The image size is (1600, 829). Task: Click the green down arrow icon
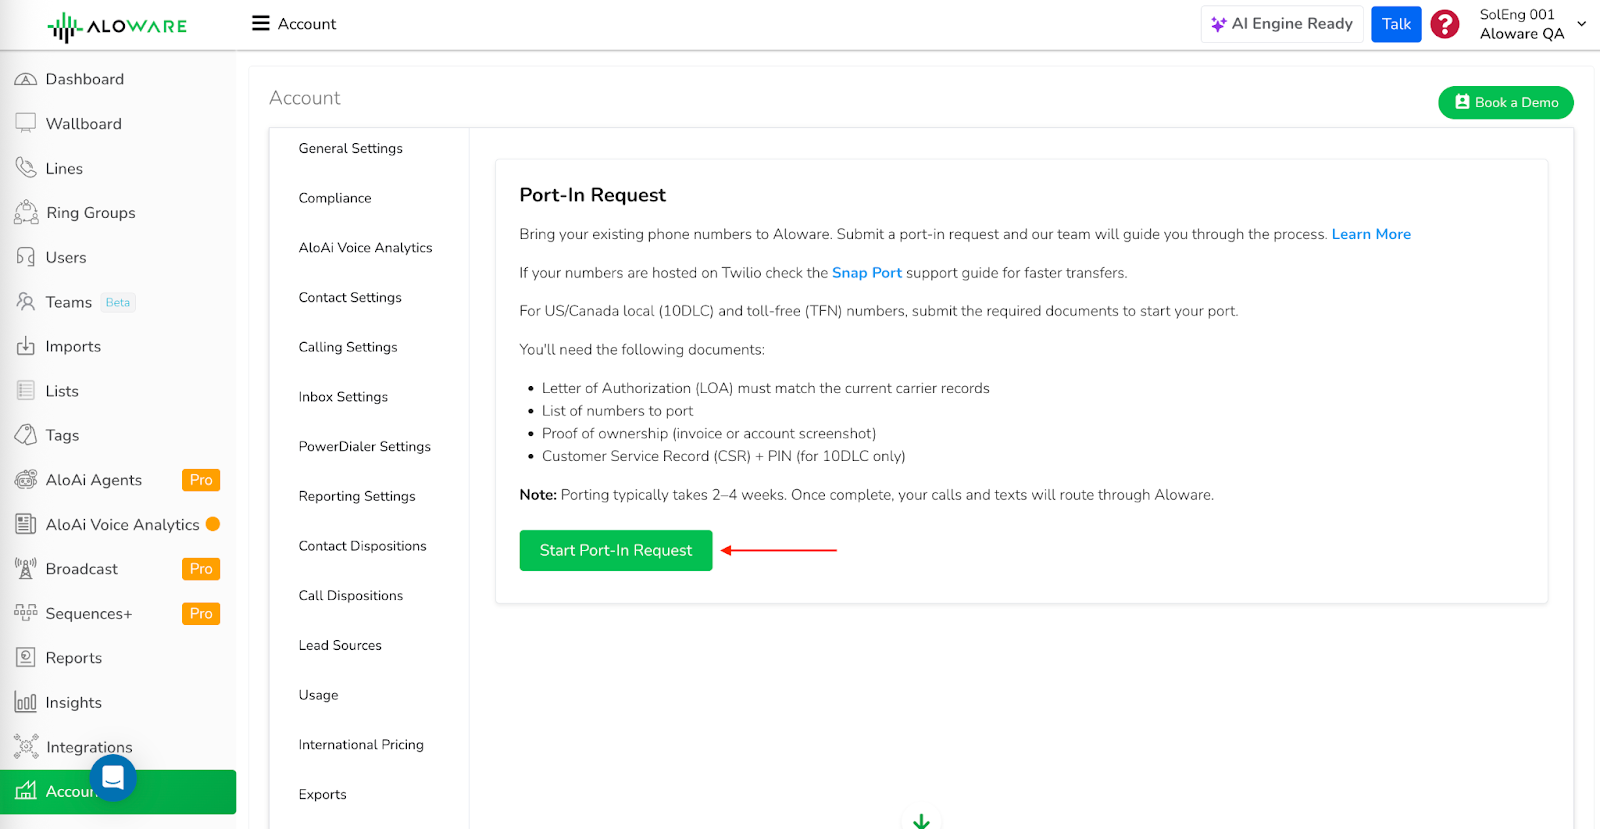[921, 821]
